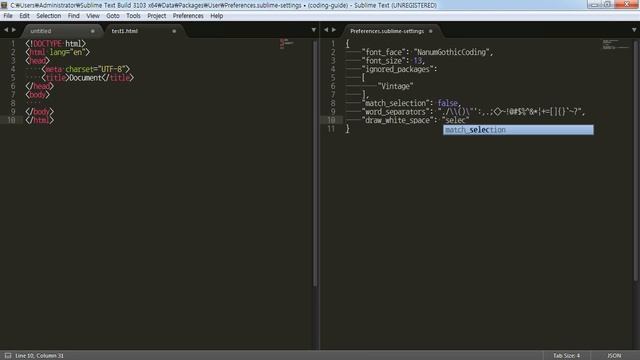The width and height of the screenshot is (640, 360).
Task: Close the untitled tab
Action: click(x=93, y=31)
